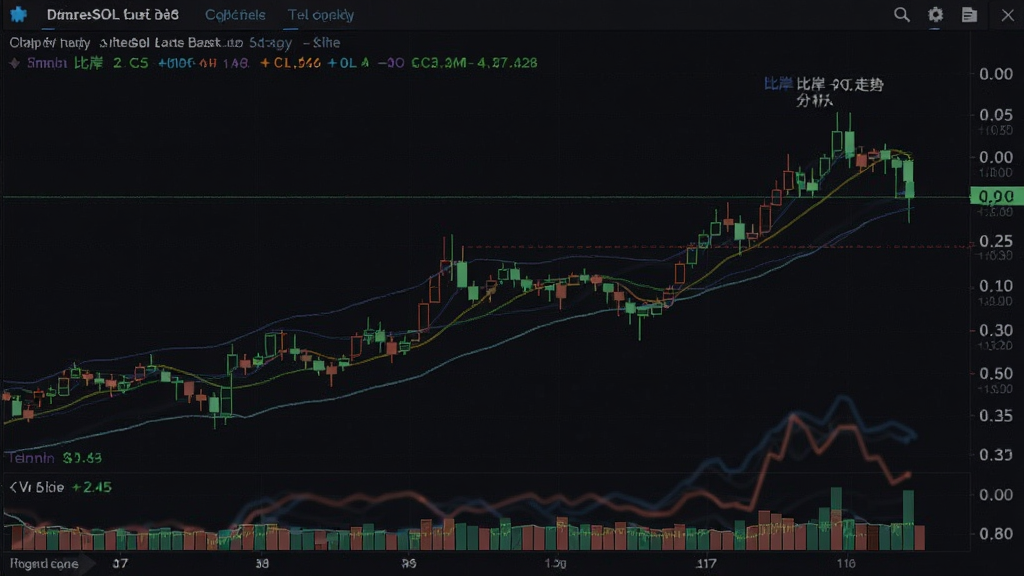Click the 38 time axis label
Image resolution: width=1024 pixels, height=576 pixels.
click(x=262, y=564)
